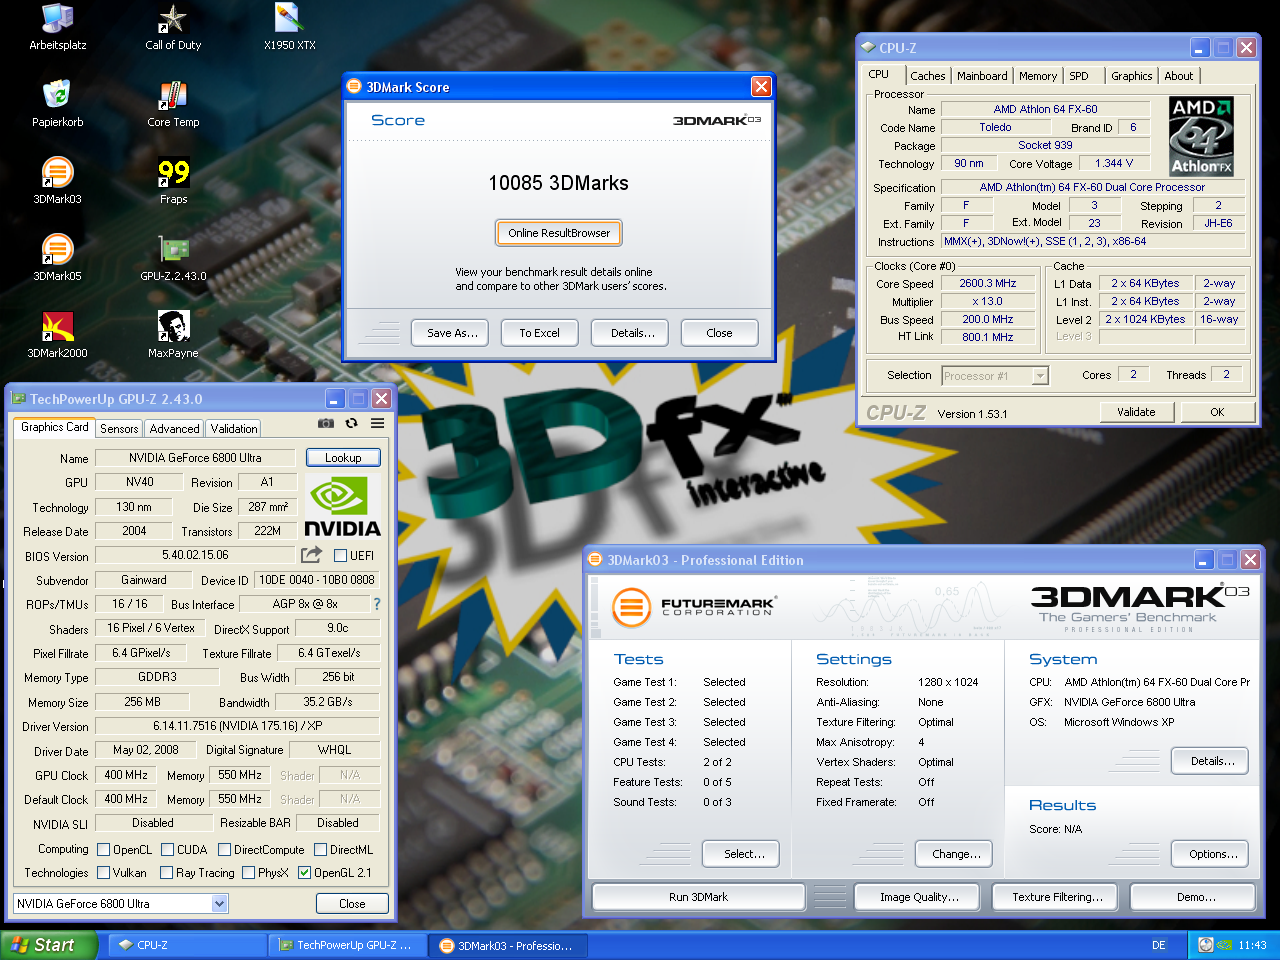Open the Windows Start button
This screenshot has width=1280, height=960.
[48, 945]
